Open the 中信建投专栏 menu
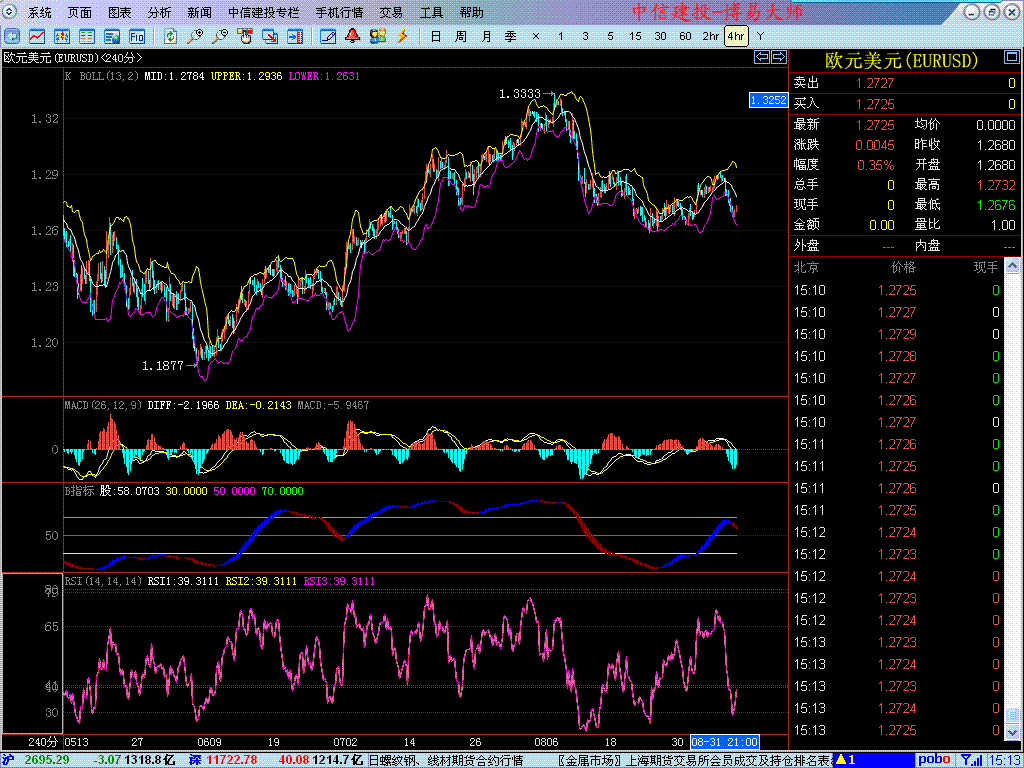 click(x=263, y=13)
